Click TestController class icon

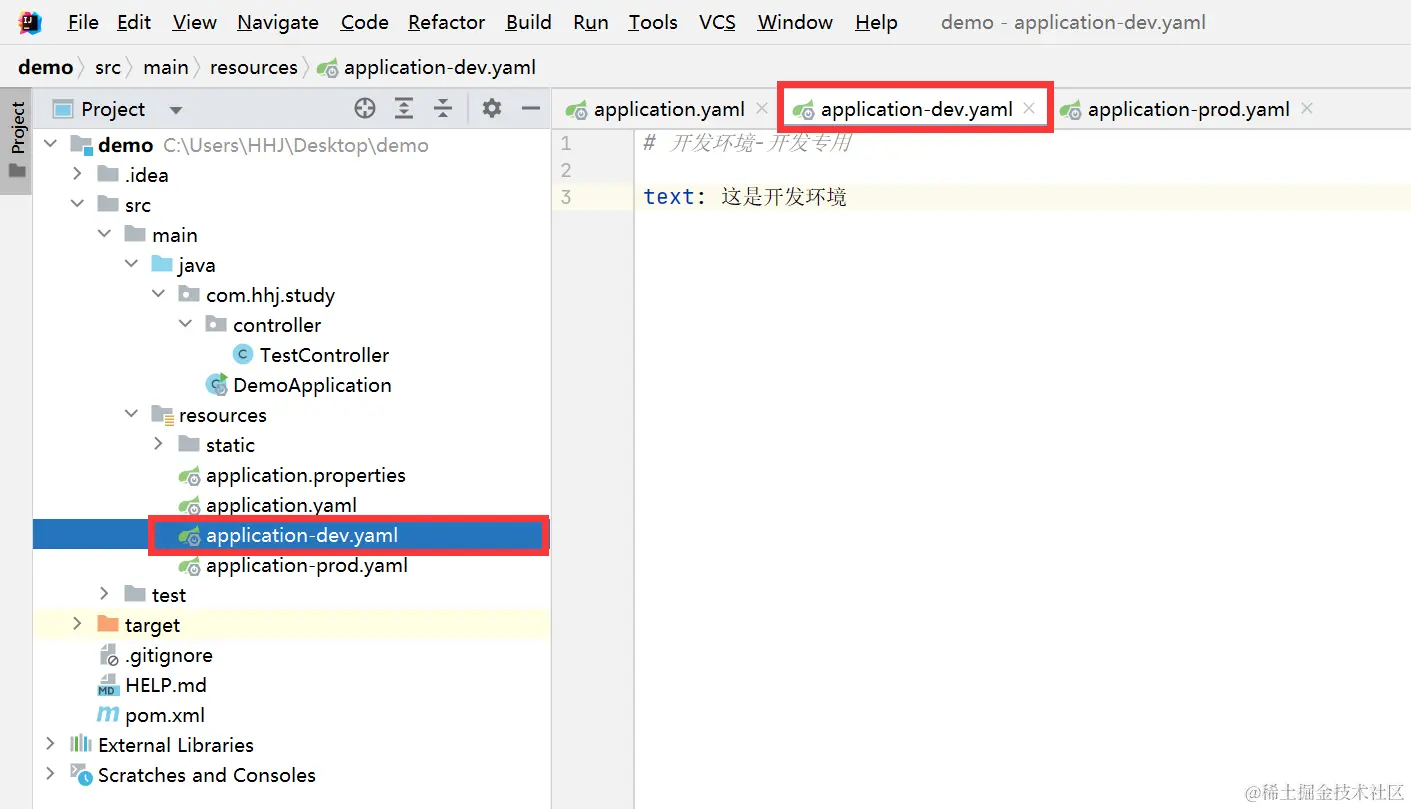pos(242,354)
